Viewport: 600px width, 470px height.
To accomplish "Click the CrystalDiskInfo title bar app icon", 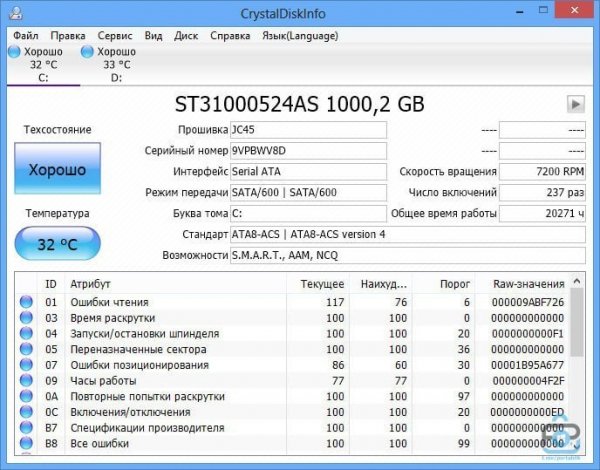I will pos(16,13).
